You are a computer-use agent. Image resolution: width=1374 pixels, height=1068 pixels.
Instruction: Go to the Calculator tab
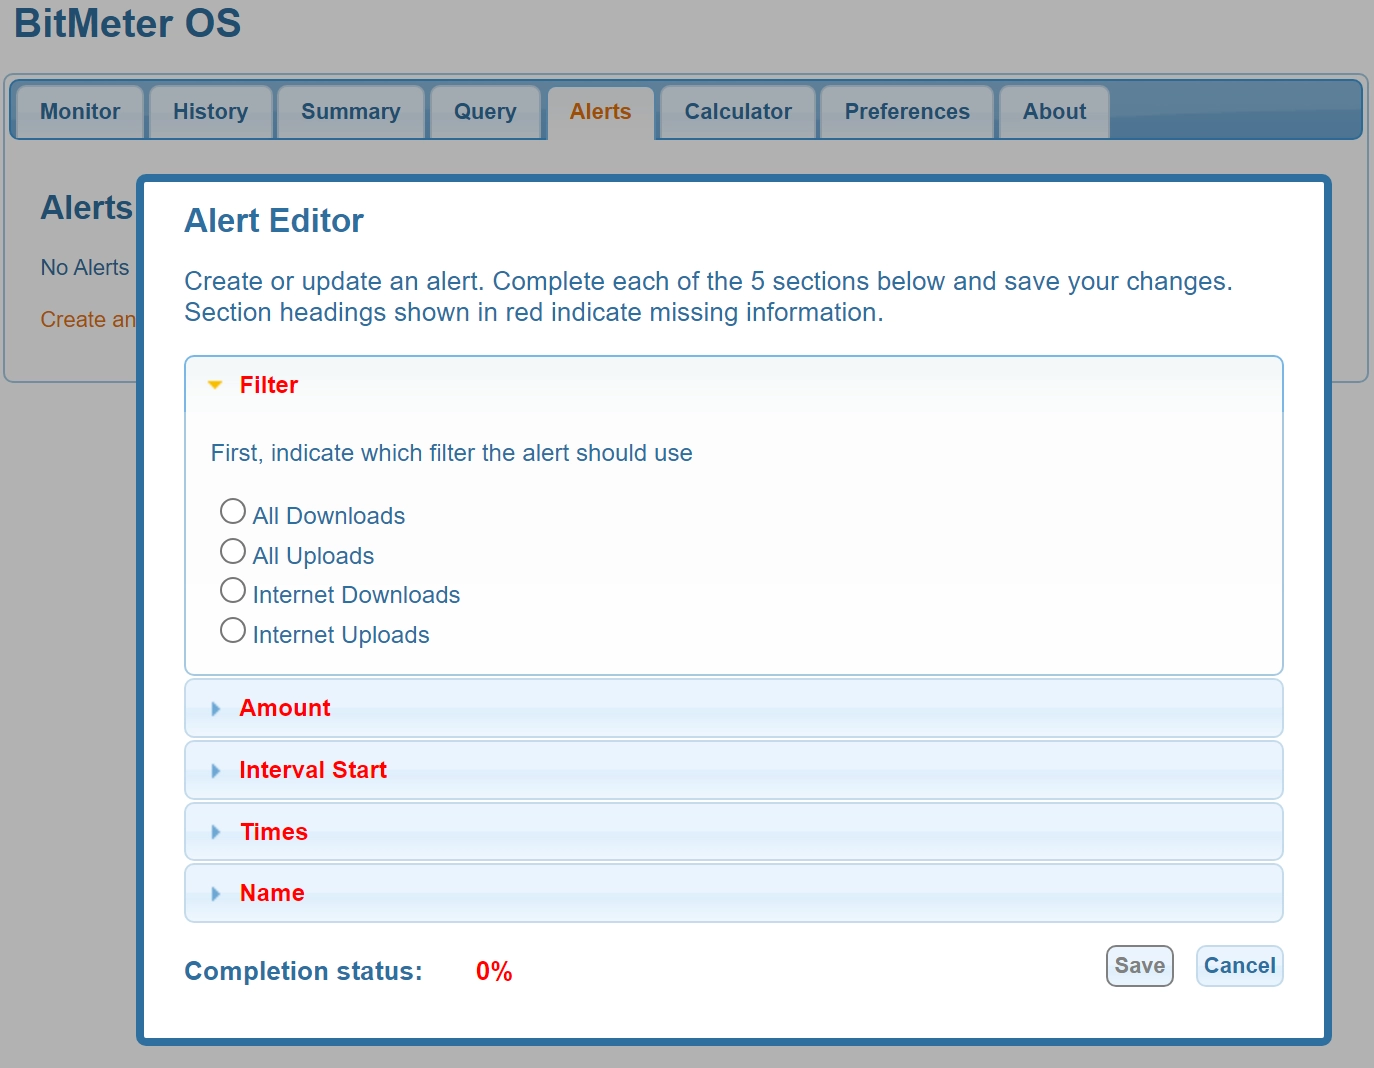738,112
